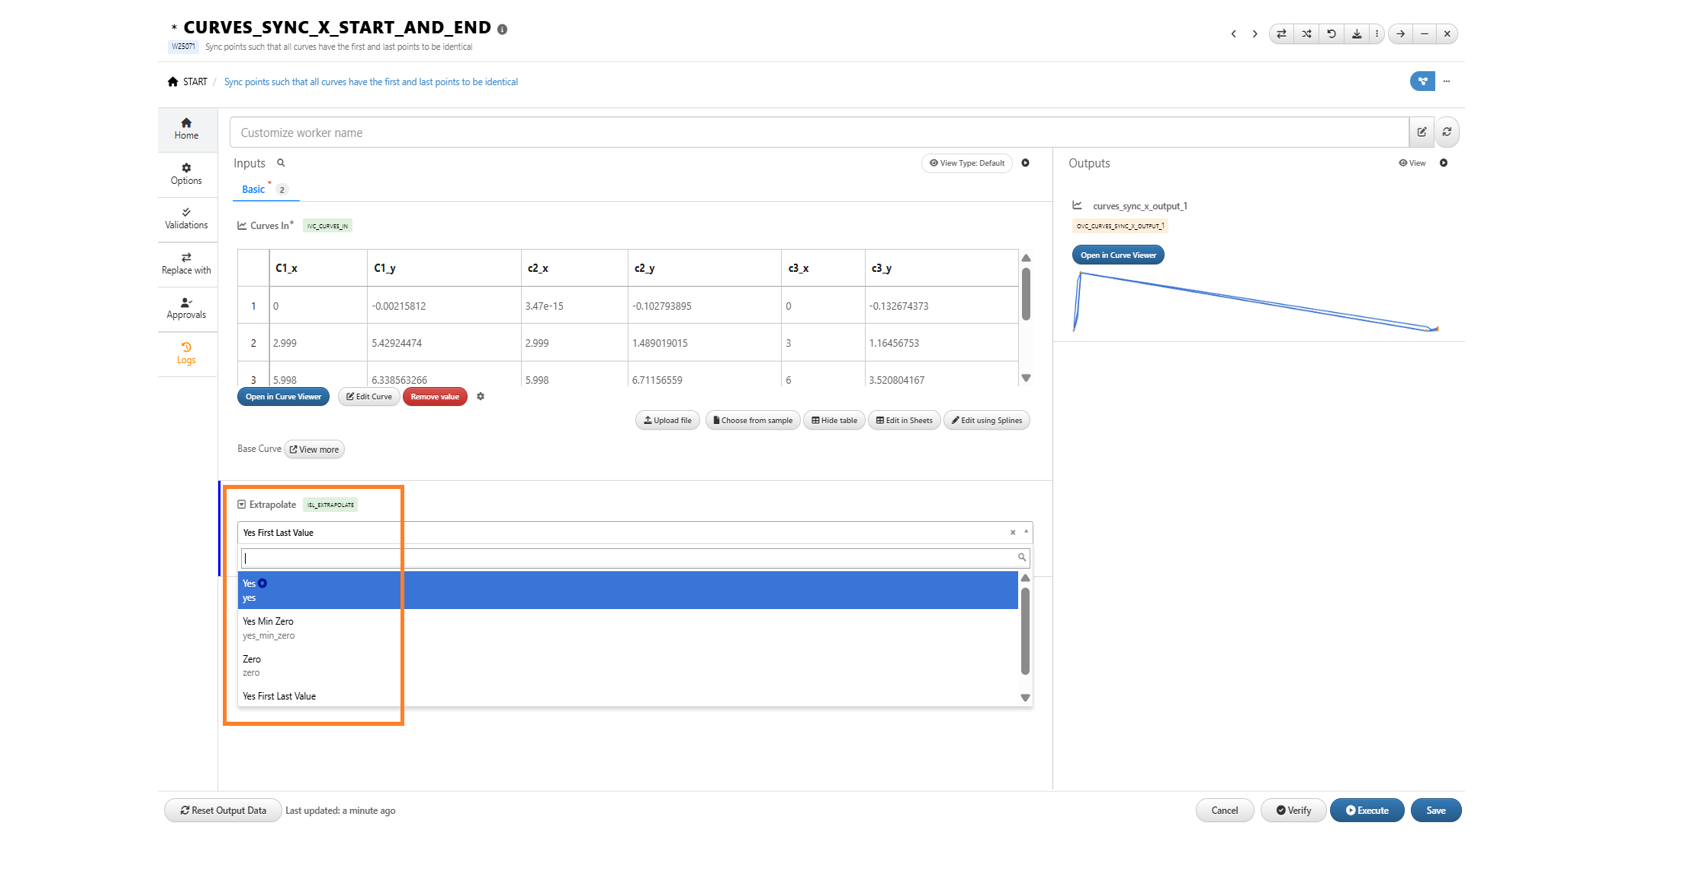Switch to the Basic inputs tab
1699x884 pixels.
click(x=254, y=189)
